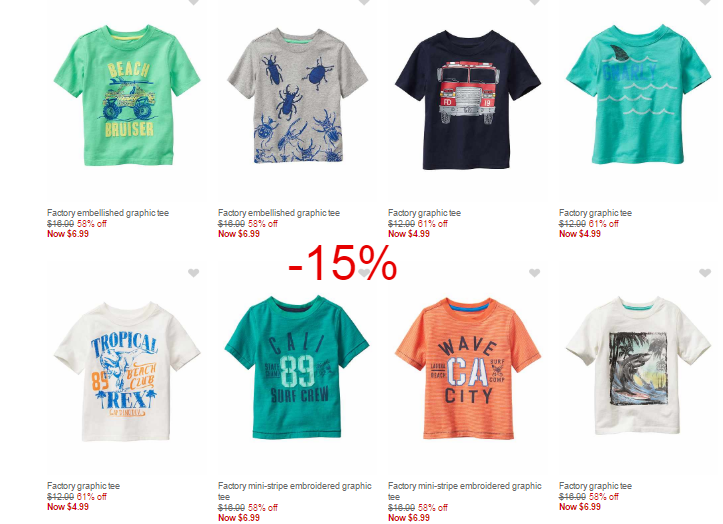This screenshot has height=524, width=723.
Task: Select the teal Cali 89 Surf Crew tee
Action: 297,367
